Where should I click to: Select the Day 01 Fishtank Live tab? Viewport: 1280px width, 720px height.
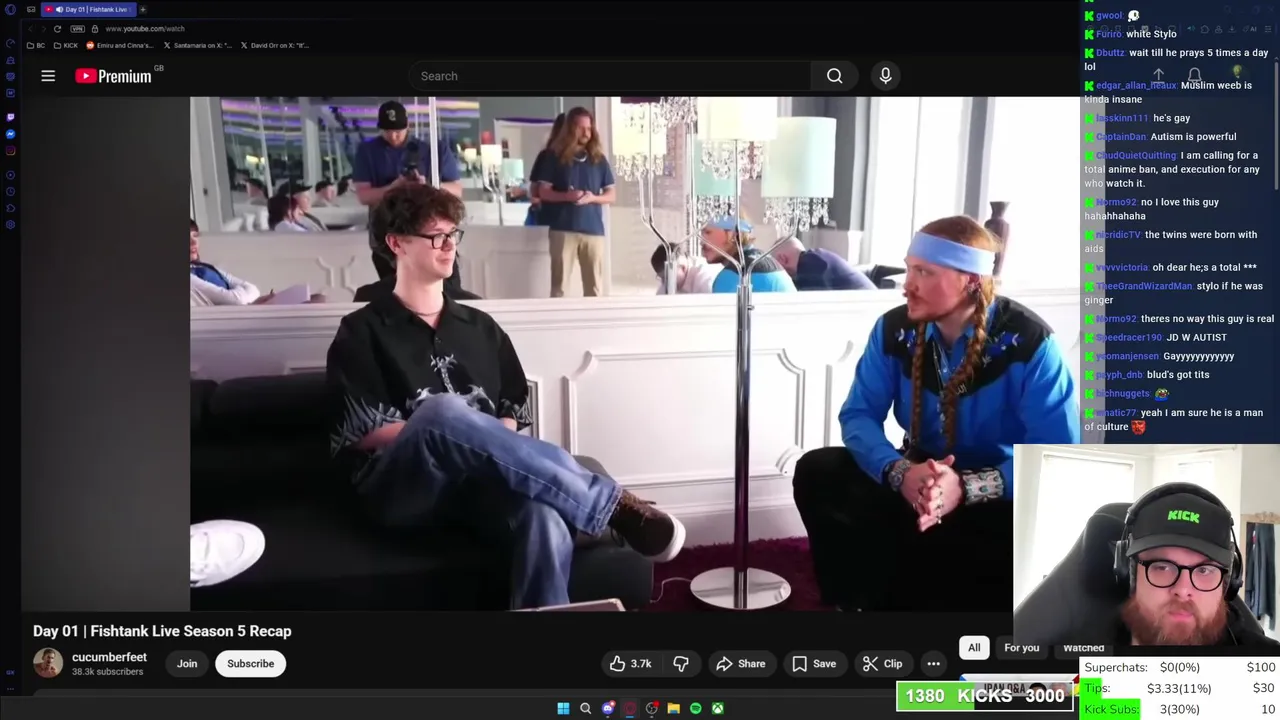coord(88,9)
